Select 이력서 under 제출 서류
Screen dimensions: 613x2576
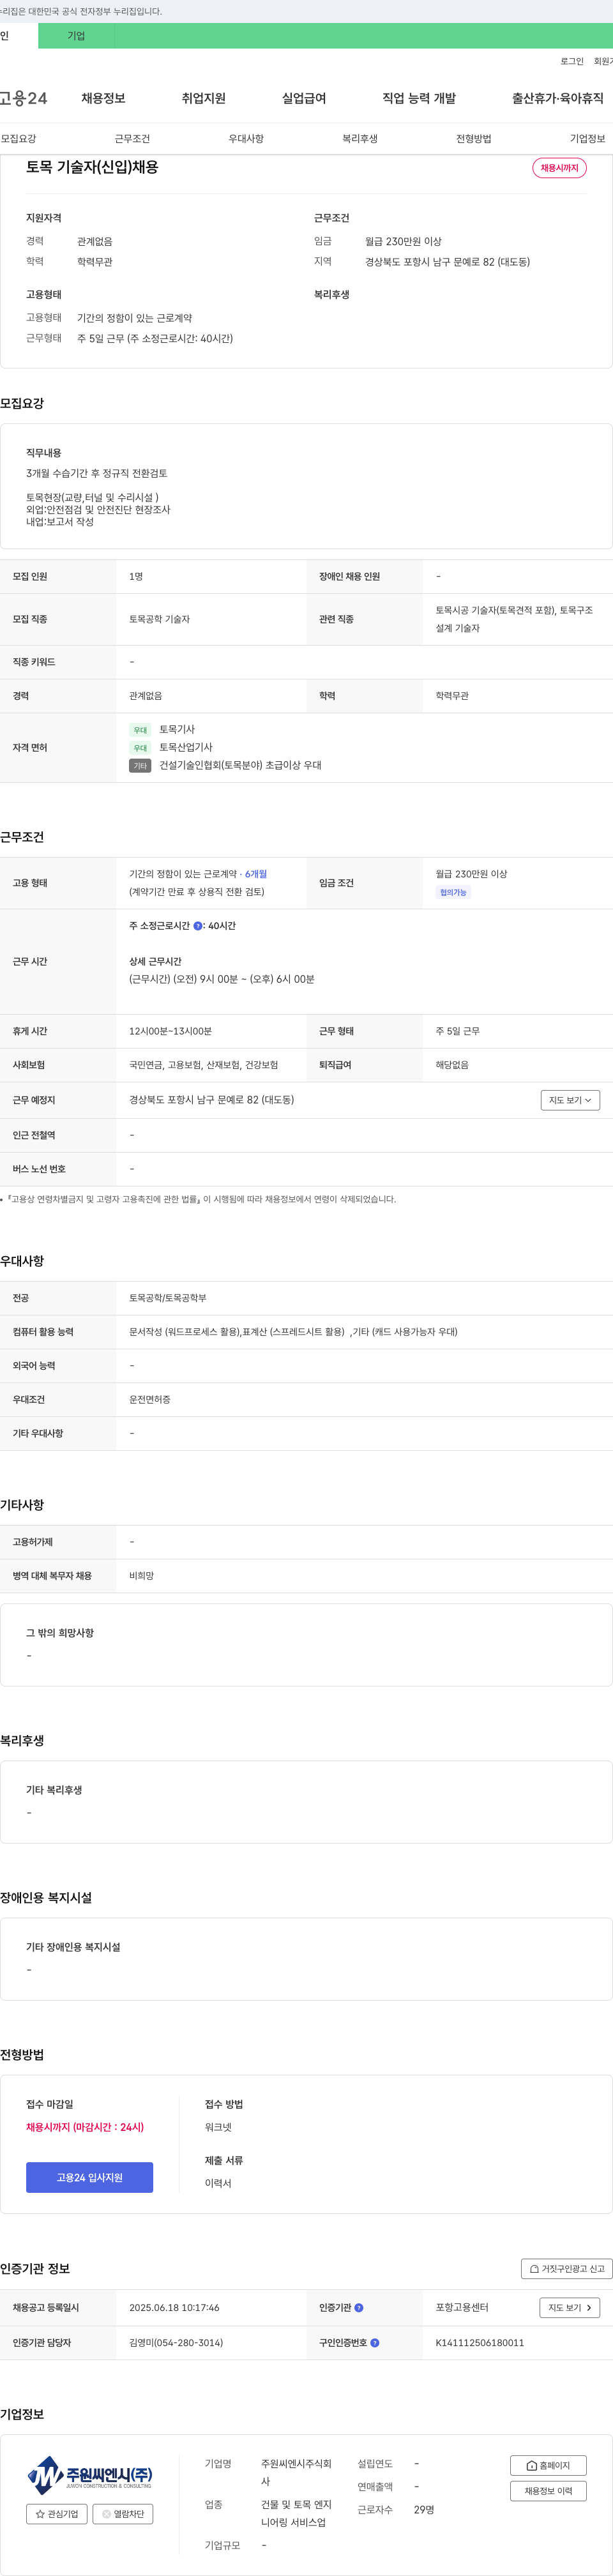pos(218,2183)
